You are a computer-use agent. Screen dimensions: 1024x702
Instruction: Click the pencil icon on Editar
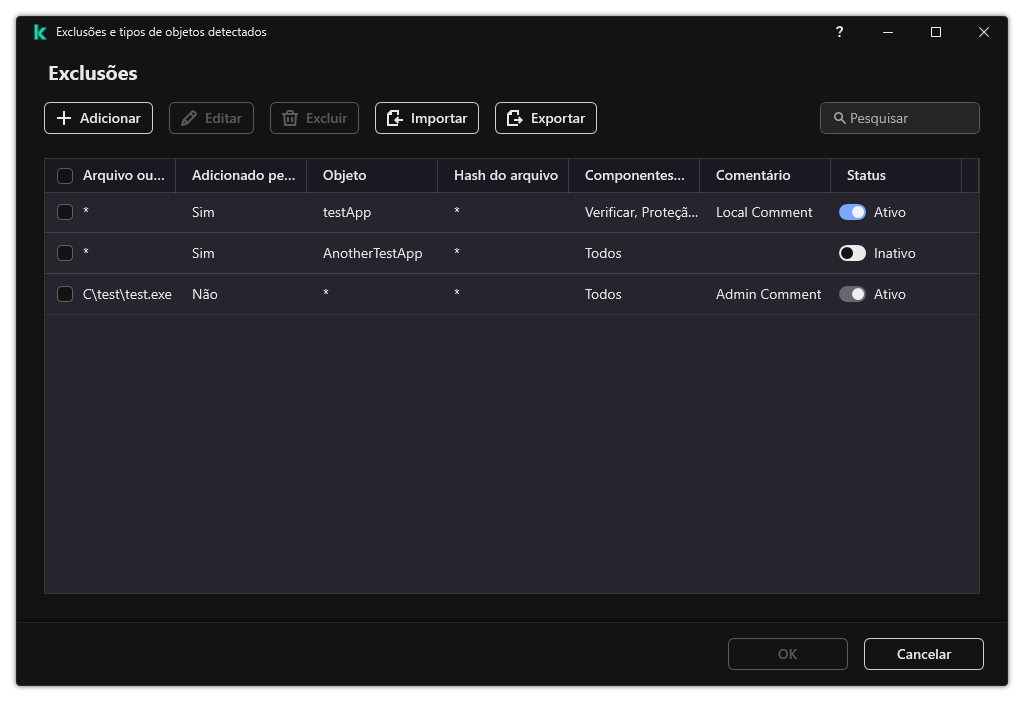[189, 118]
